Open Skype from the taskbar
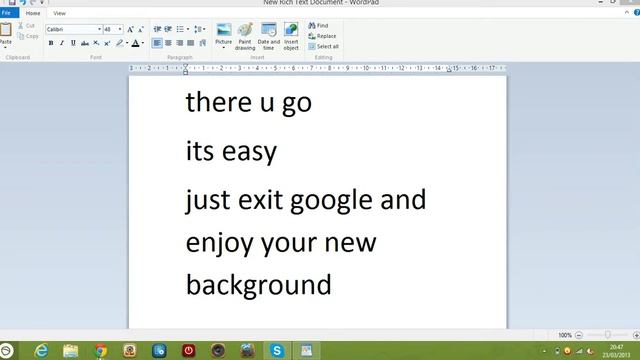 (277, 351)
